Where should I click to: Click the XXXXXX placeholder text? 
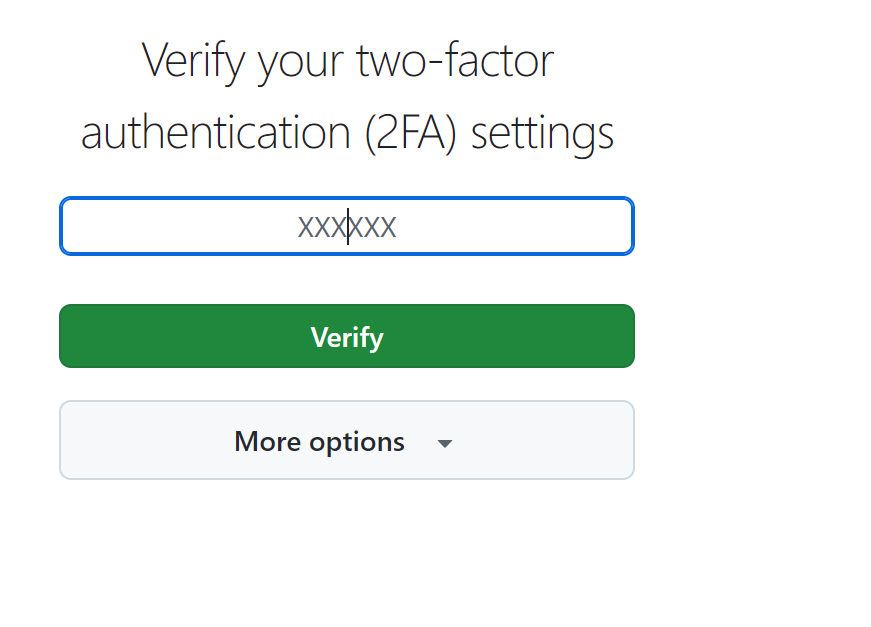[347, 227]
